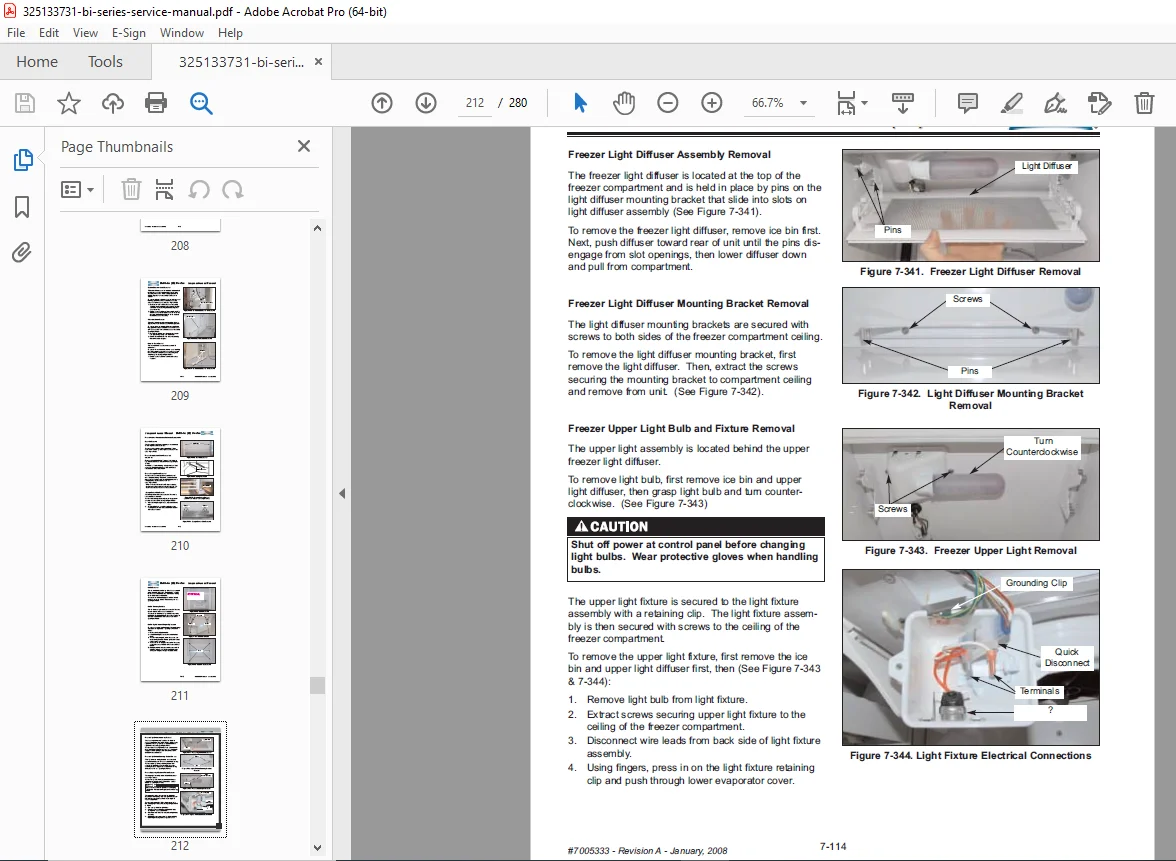
Task: Expand the fit page options arrow
Action: pos(865,103)
